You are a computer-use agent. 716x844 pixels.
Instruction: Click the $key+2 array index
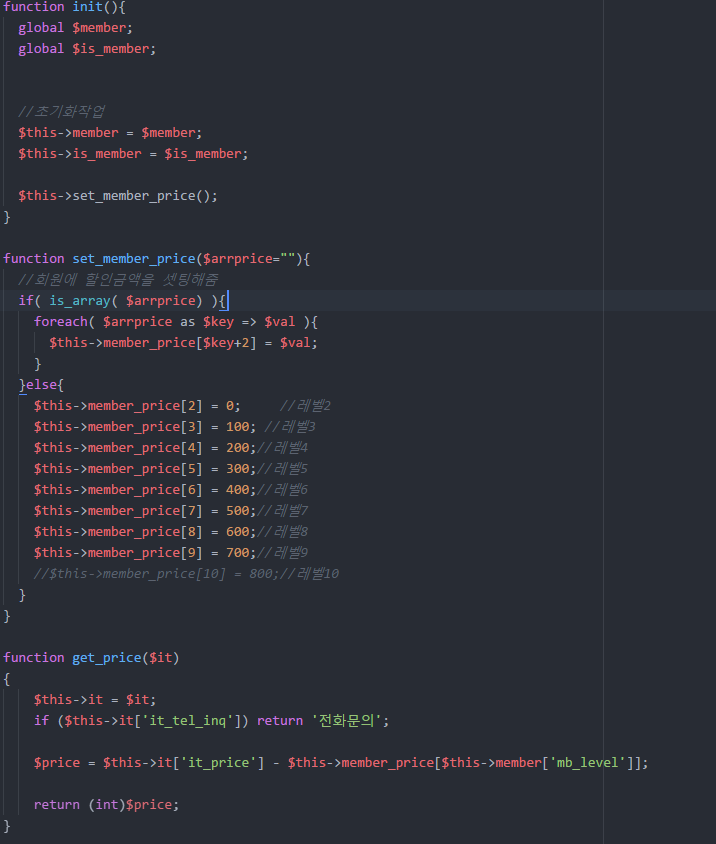tap(234, 343)
